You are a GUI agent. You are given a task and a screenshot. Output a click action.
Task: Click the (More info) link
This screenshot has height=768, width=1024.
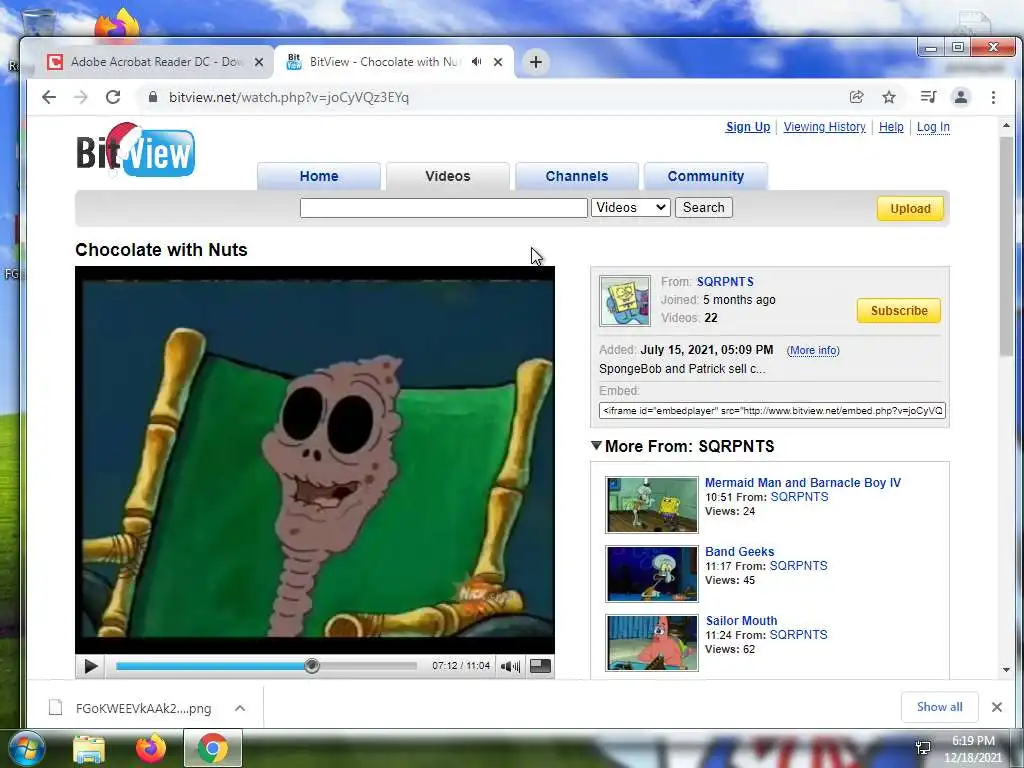(813, 350)
